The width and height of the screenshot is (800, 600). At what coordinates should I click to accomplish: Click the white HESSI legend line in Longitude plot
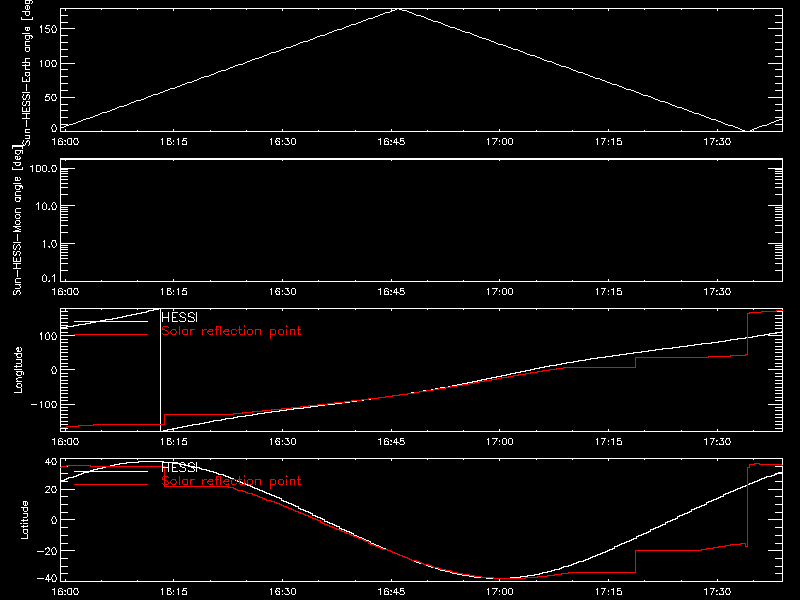(111, 321)
